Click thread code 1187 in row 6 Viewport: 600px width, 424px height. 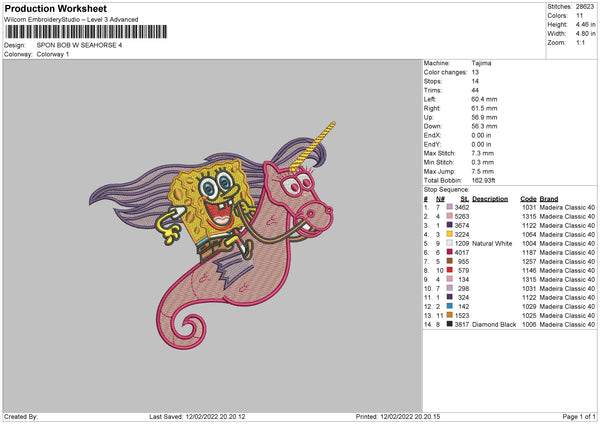[529, 252]
